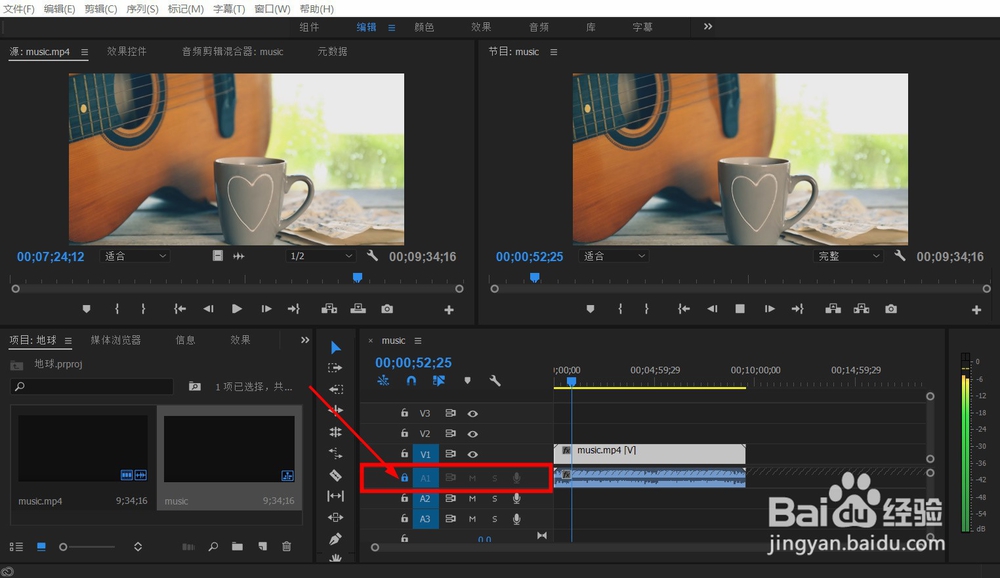1000x578 pixels.
Task: Open program monitor wrench settings
Action: click(x=900, y=256)
